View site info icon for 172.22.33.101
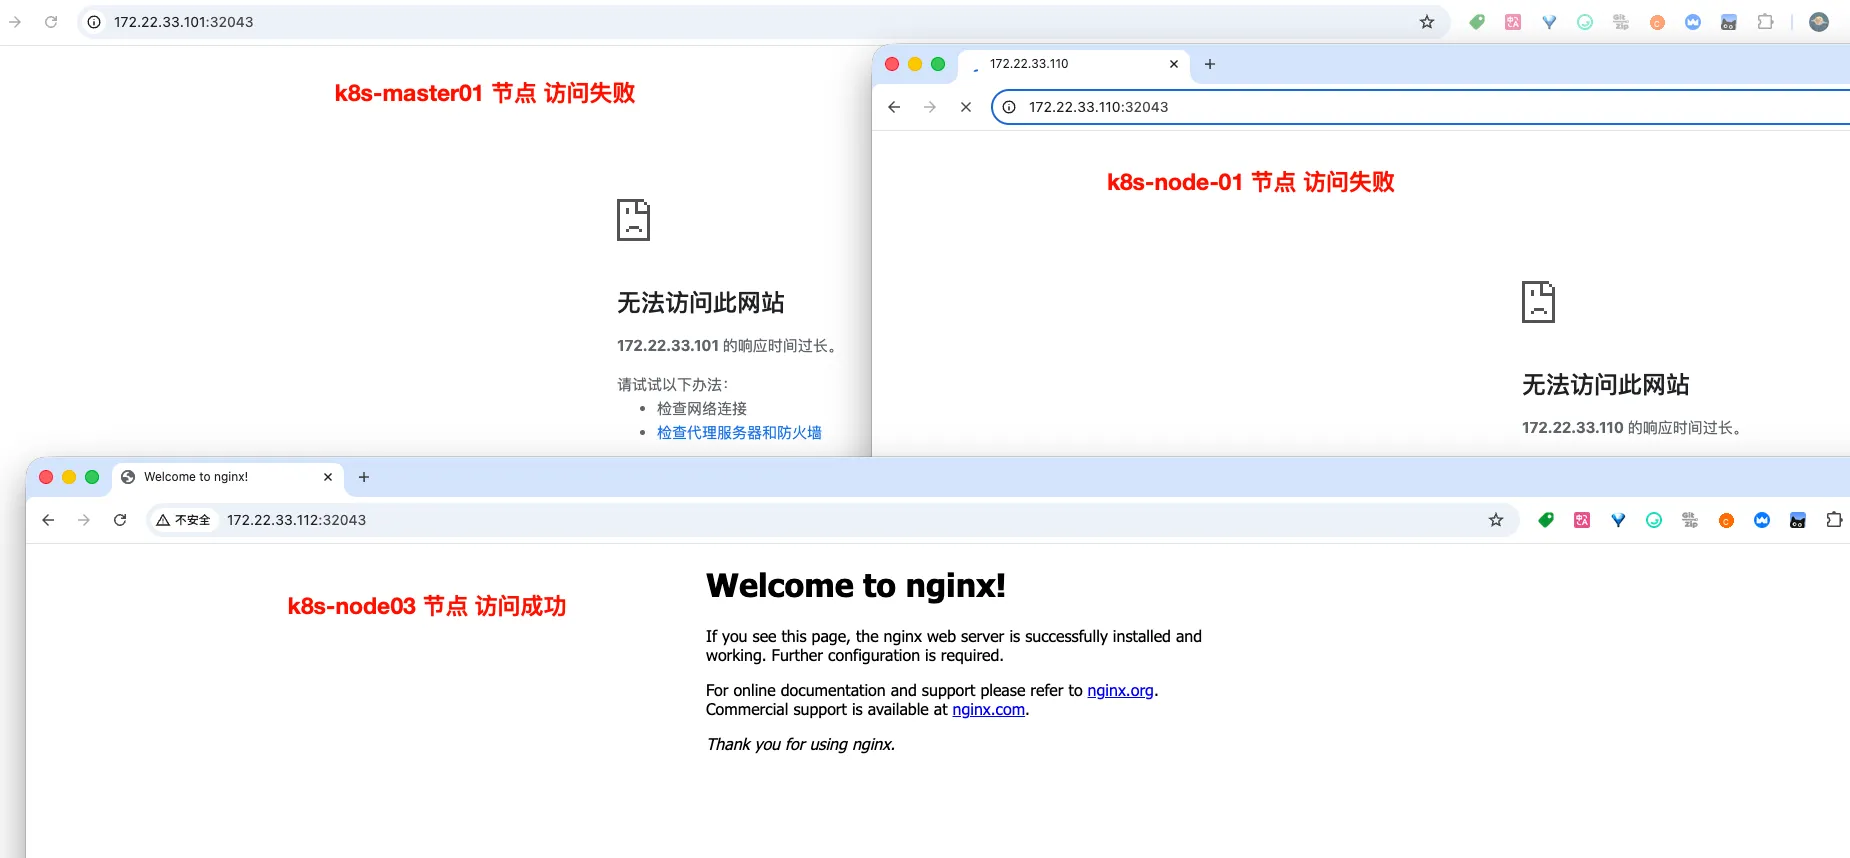The image size is (1850, 858). pyautogui.click(x=94, y=22)
